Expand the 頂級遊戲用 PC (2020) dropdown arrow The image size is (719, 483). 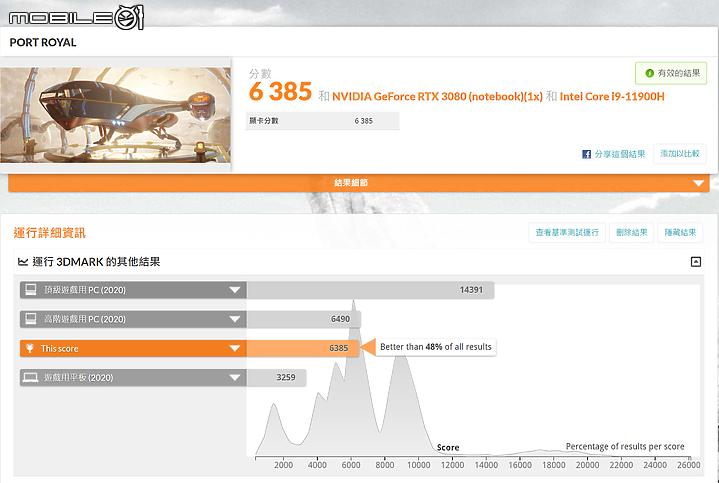[x=235, y=290]
